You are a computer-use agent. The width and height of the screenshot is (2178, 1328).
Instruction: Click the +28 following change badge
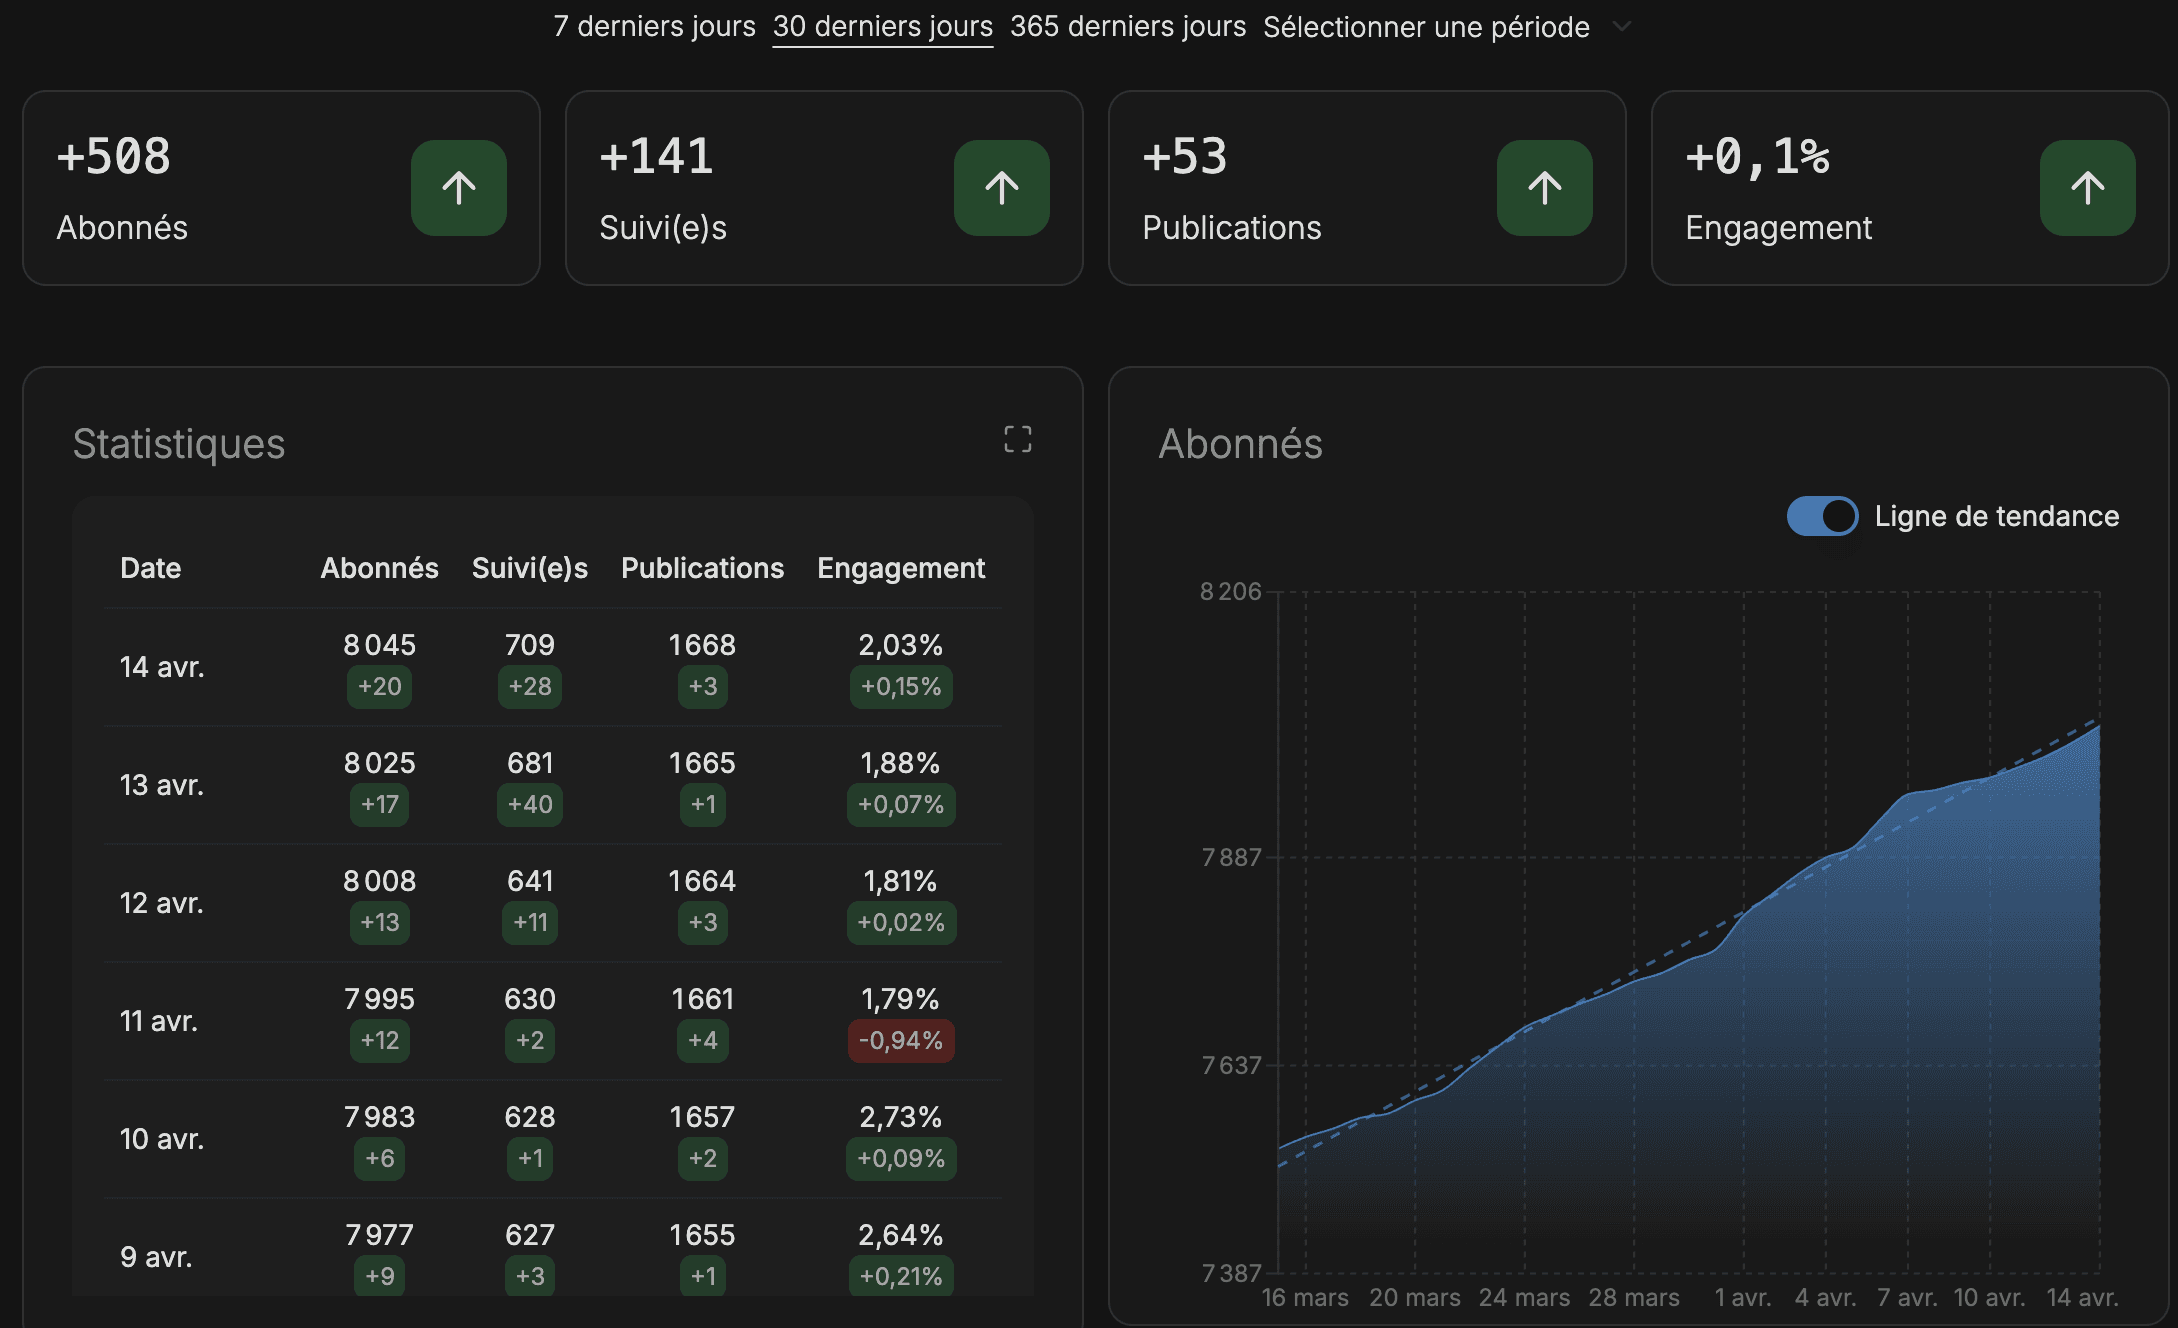point(530,687)
